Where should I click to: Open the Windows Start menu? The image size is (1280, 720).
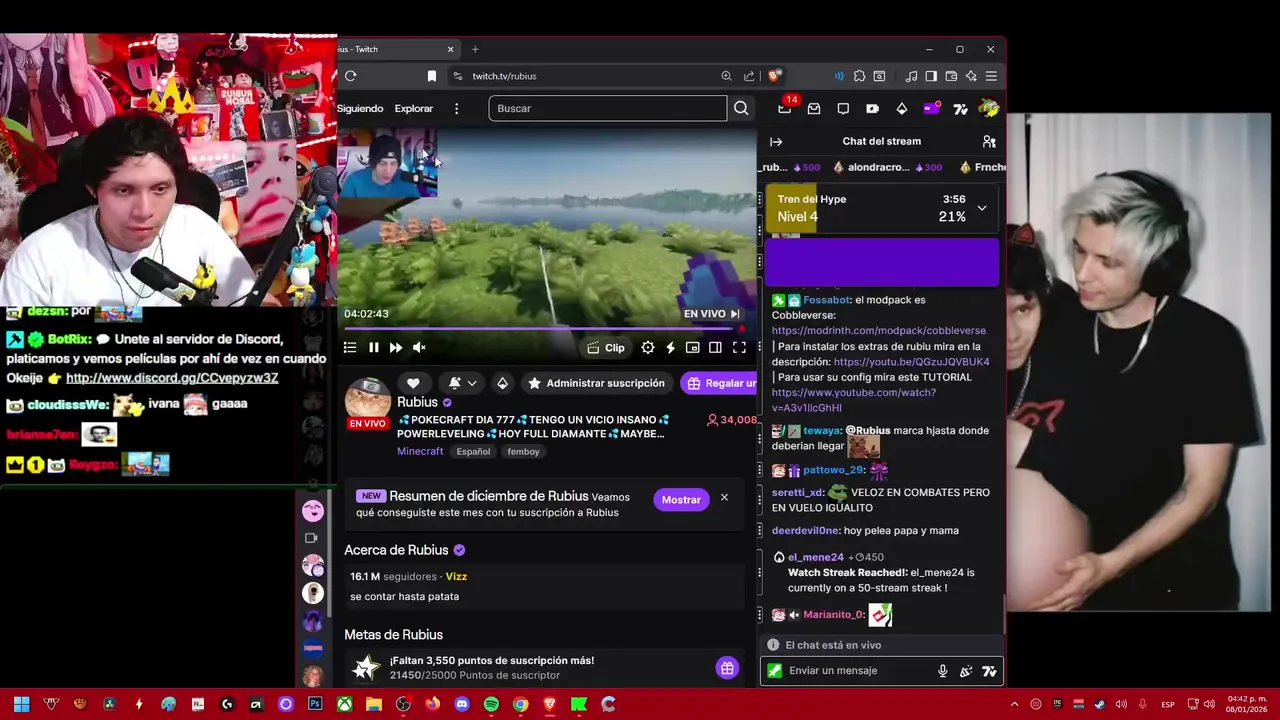[21, 704]
